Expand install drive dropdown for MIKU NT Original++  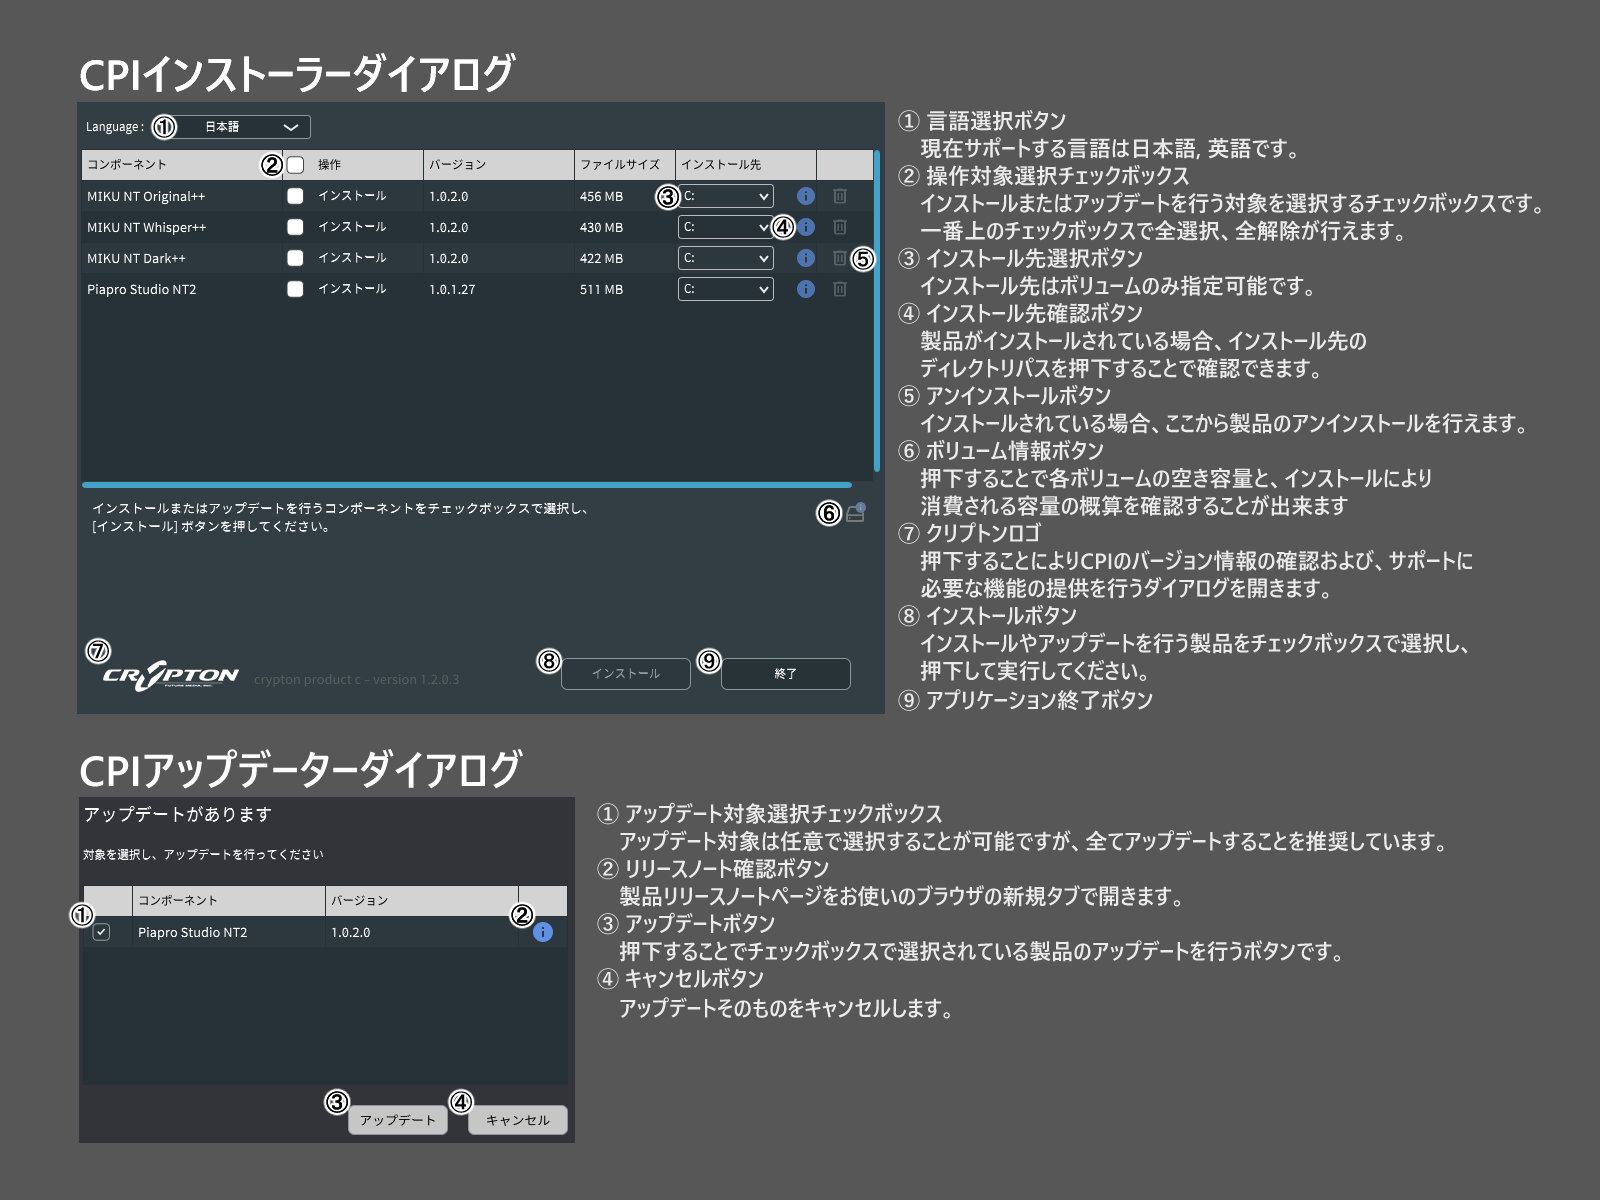click(x=725, y=196)
